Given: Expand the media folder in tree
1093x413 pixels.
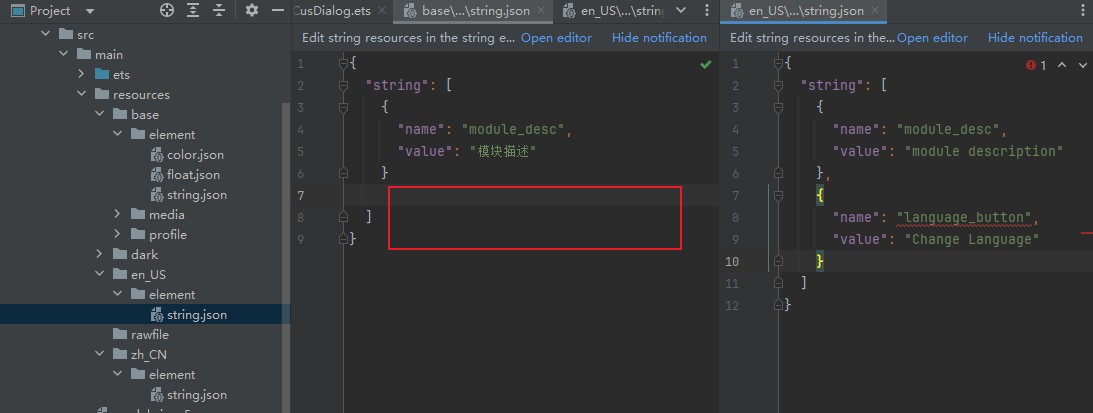Looking at the screenshot, I should pos(118,215).
